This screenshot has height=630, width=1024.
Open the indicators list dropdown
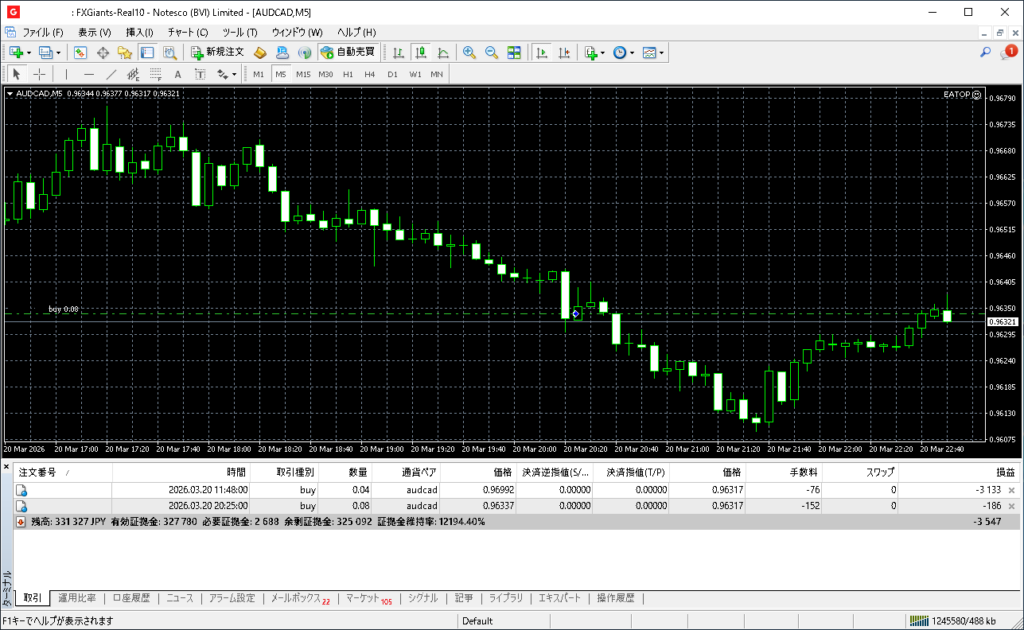coord(602,52)
